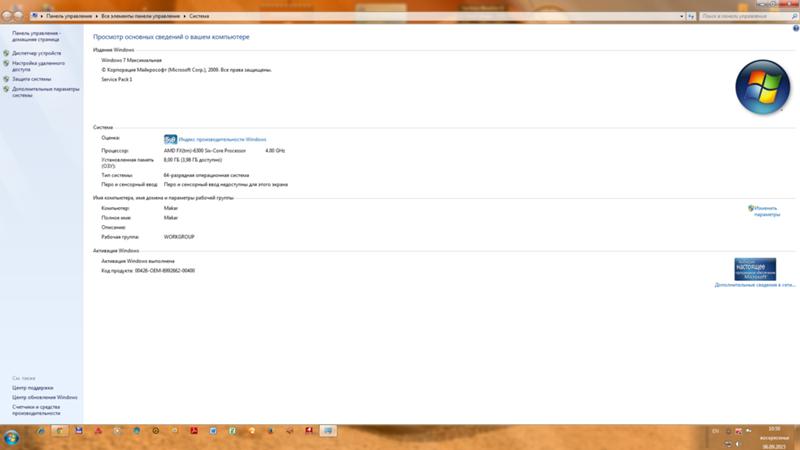Open Диспетчер устройств in the sidebar
The width and height of the screenshot is (800, 450).
(x=36, y=53)
